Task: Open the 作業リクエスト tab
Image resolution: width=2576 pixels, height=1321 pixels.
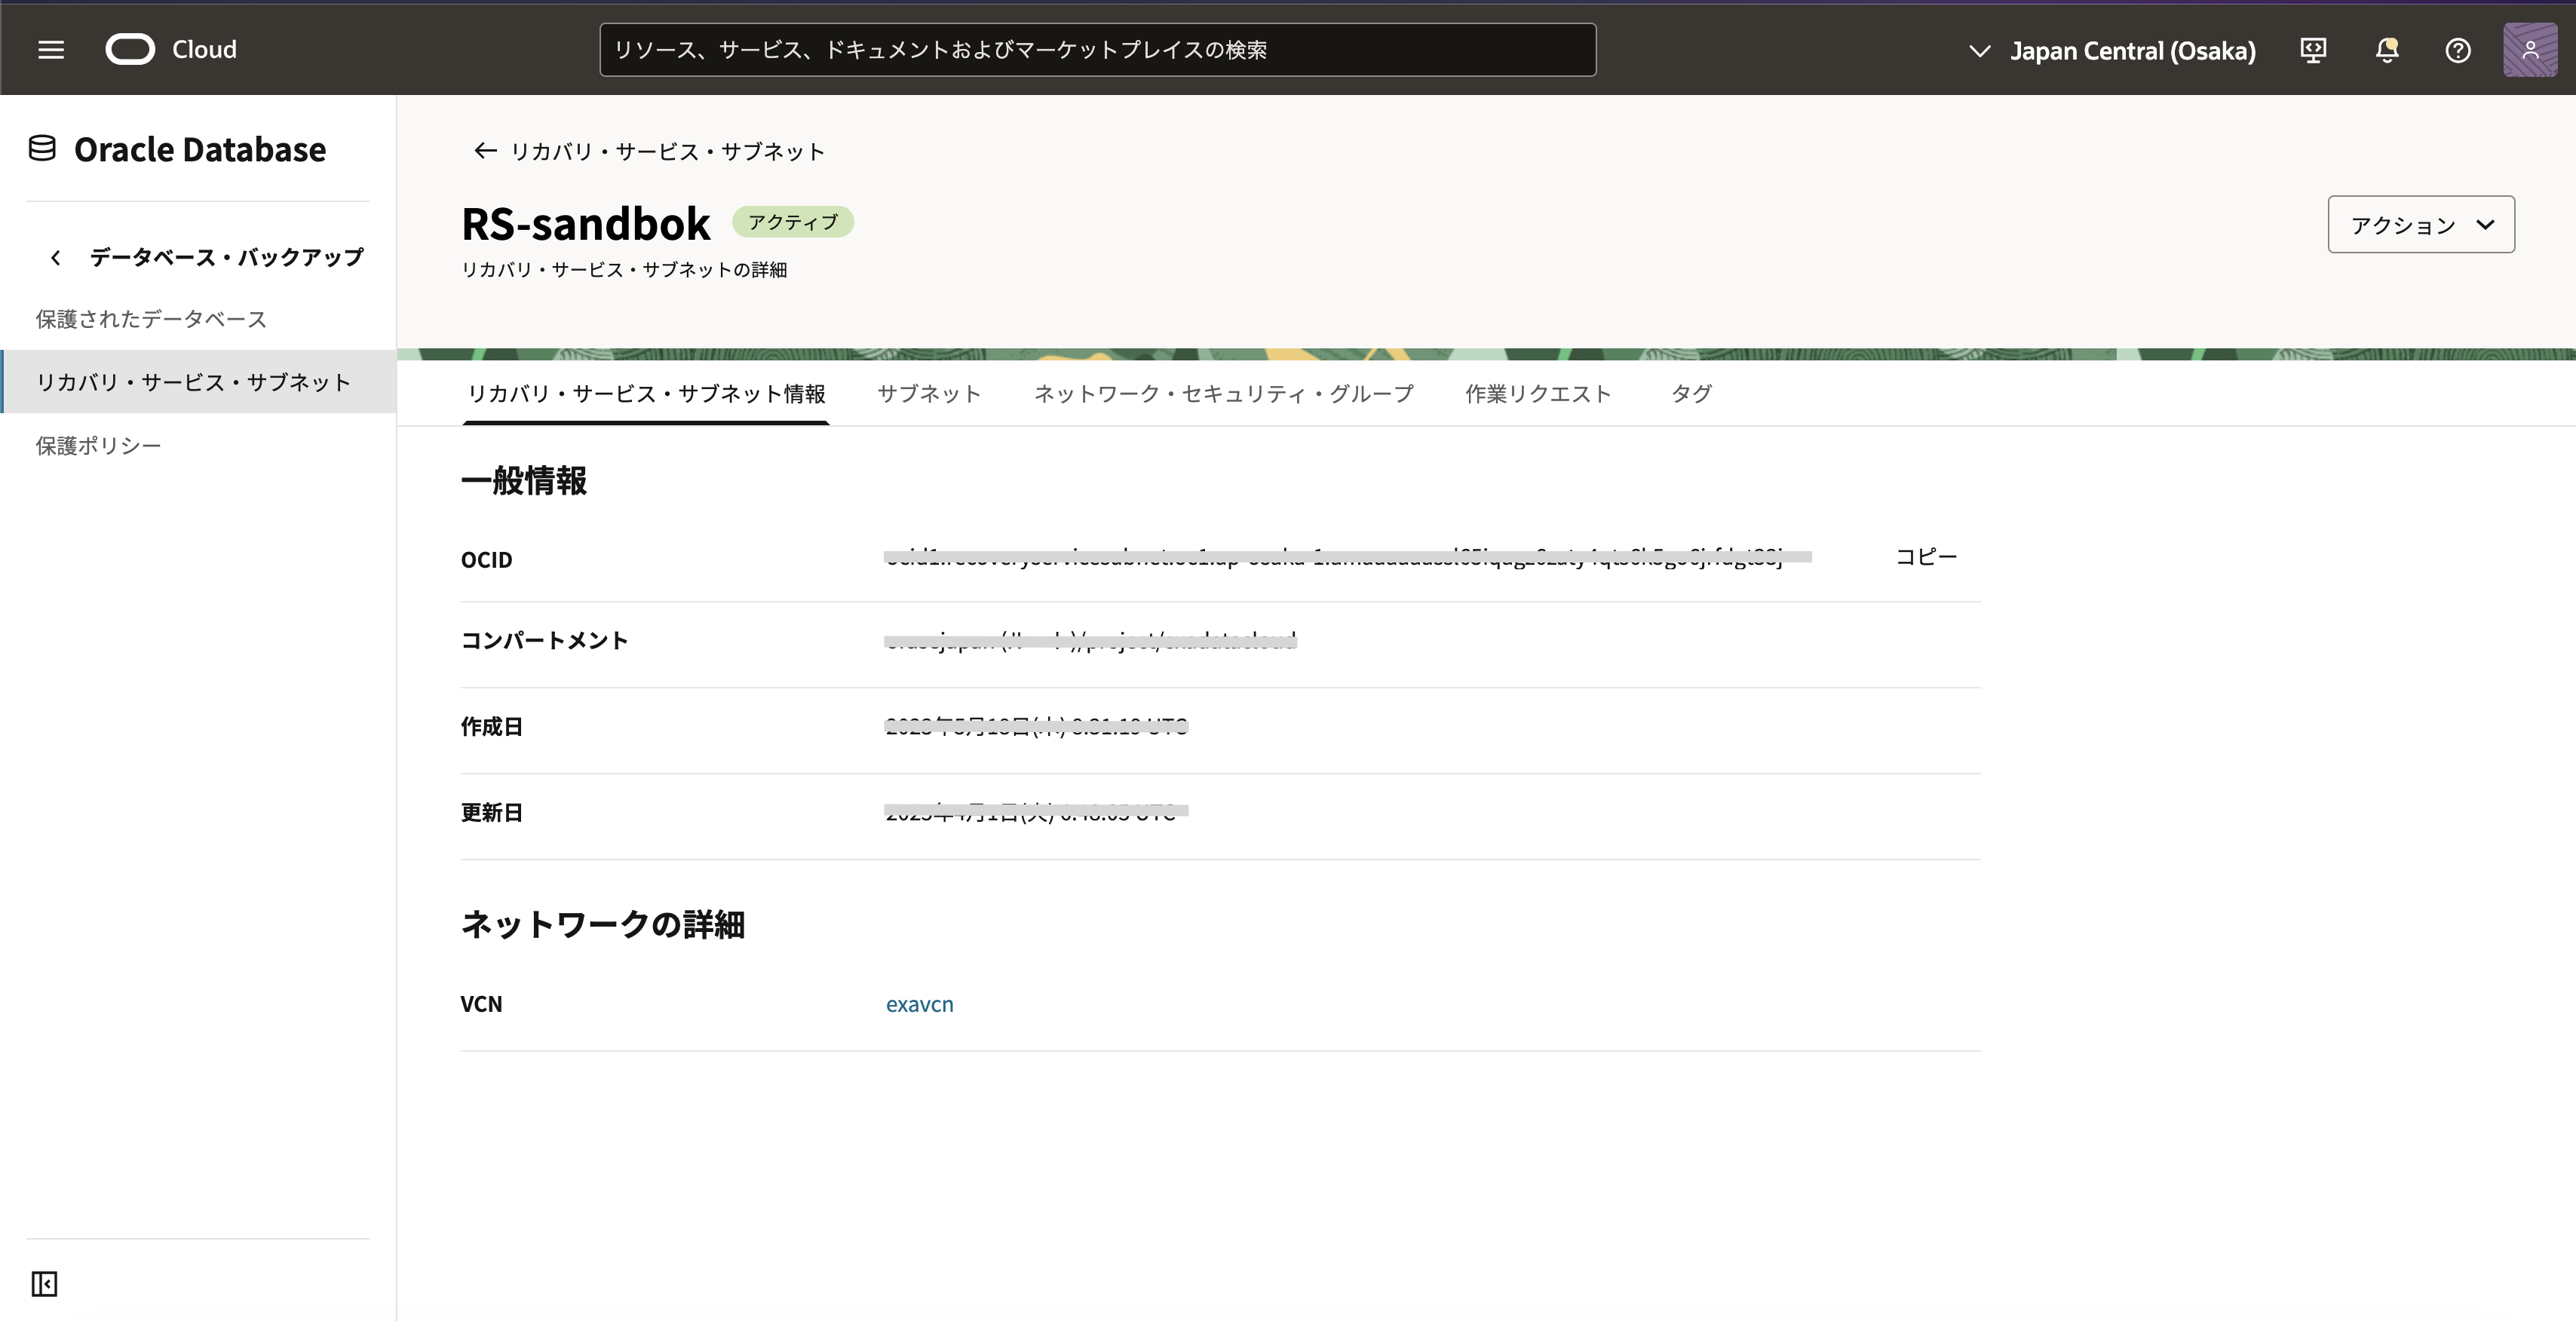Action: [x=1538, y=394]
